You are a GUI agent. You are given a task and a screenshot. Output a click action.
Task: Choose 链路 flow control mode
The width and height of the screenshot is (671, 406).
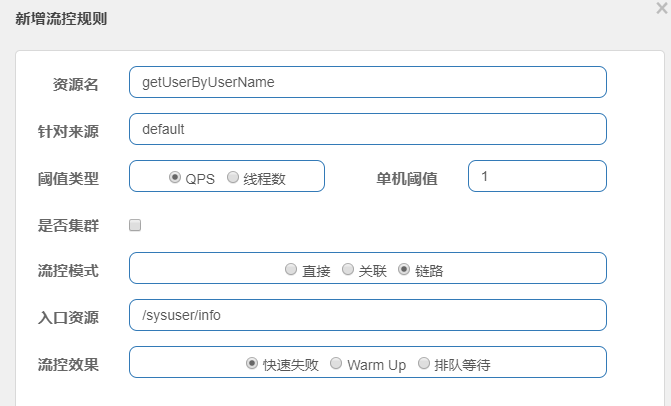[405, 269]
